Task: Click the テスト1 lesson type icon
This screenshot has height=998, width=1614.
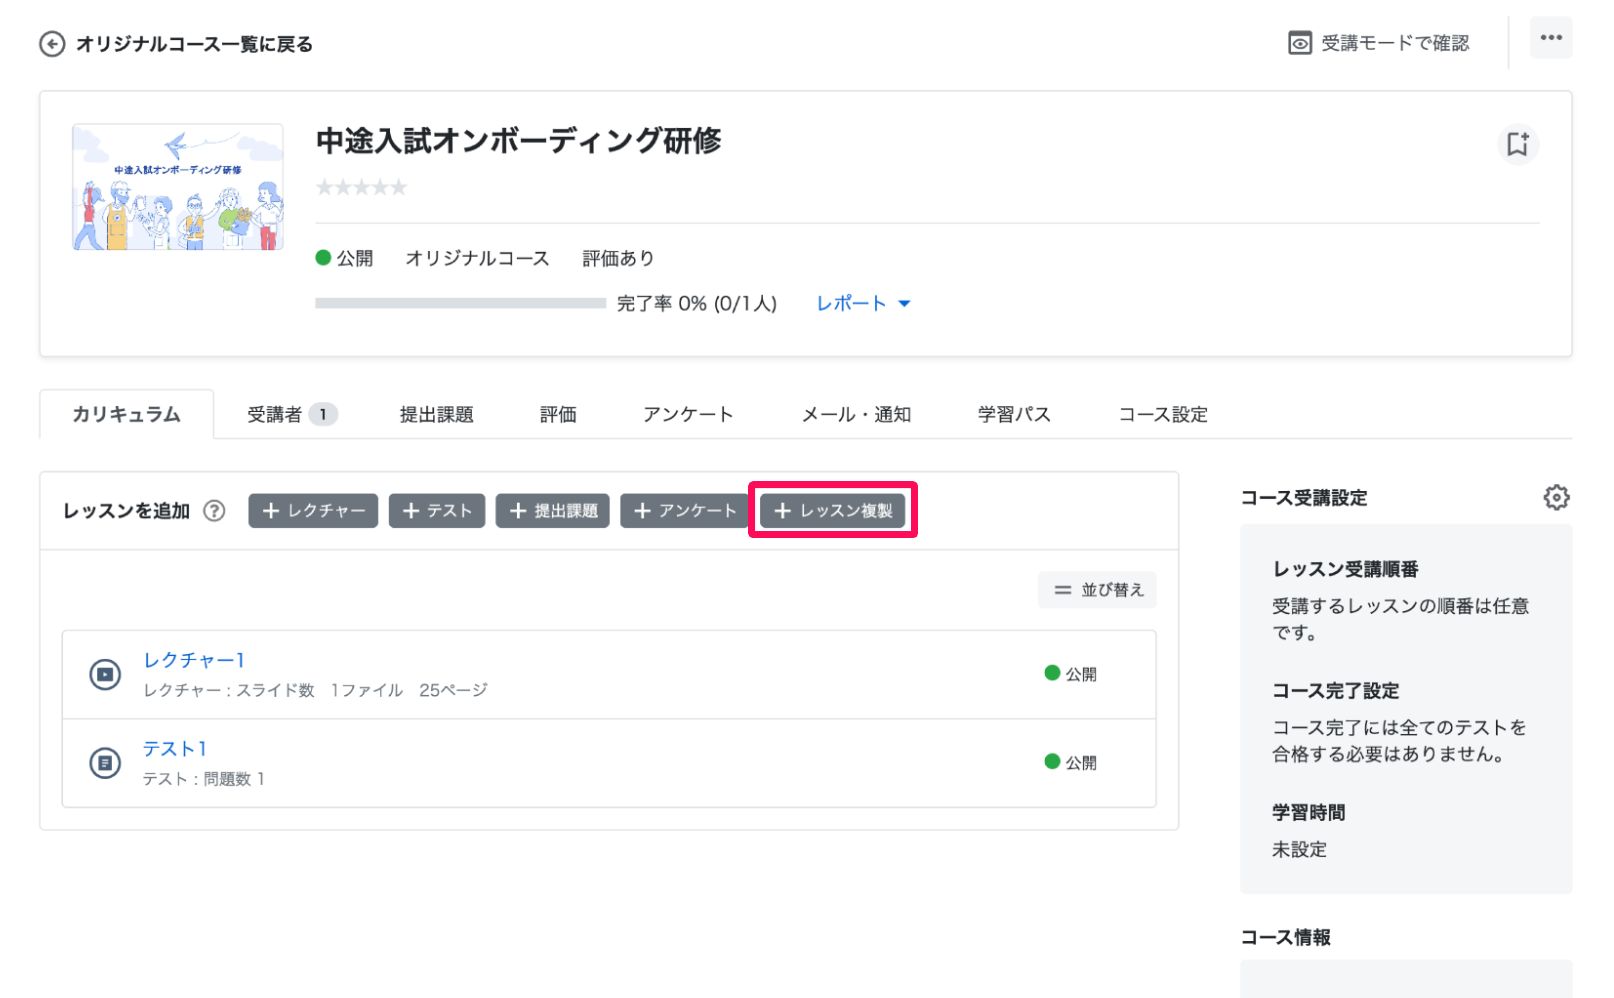Action: [105, 763]
